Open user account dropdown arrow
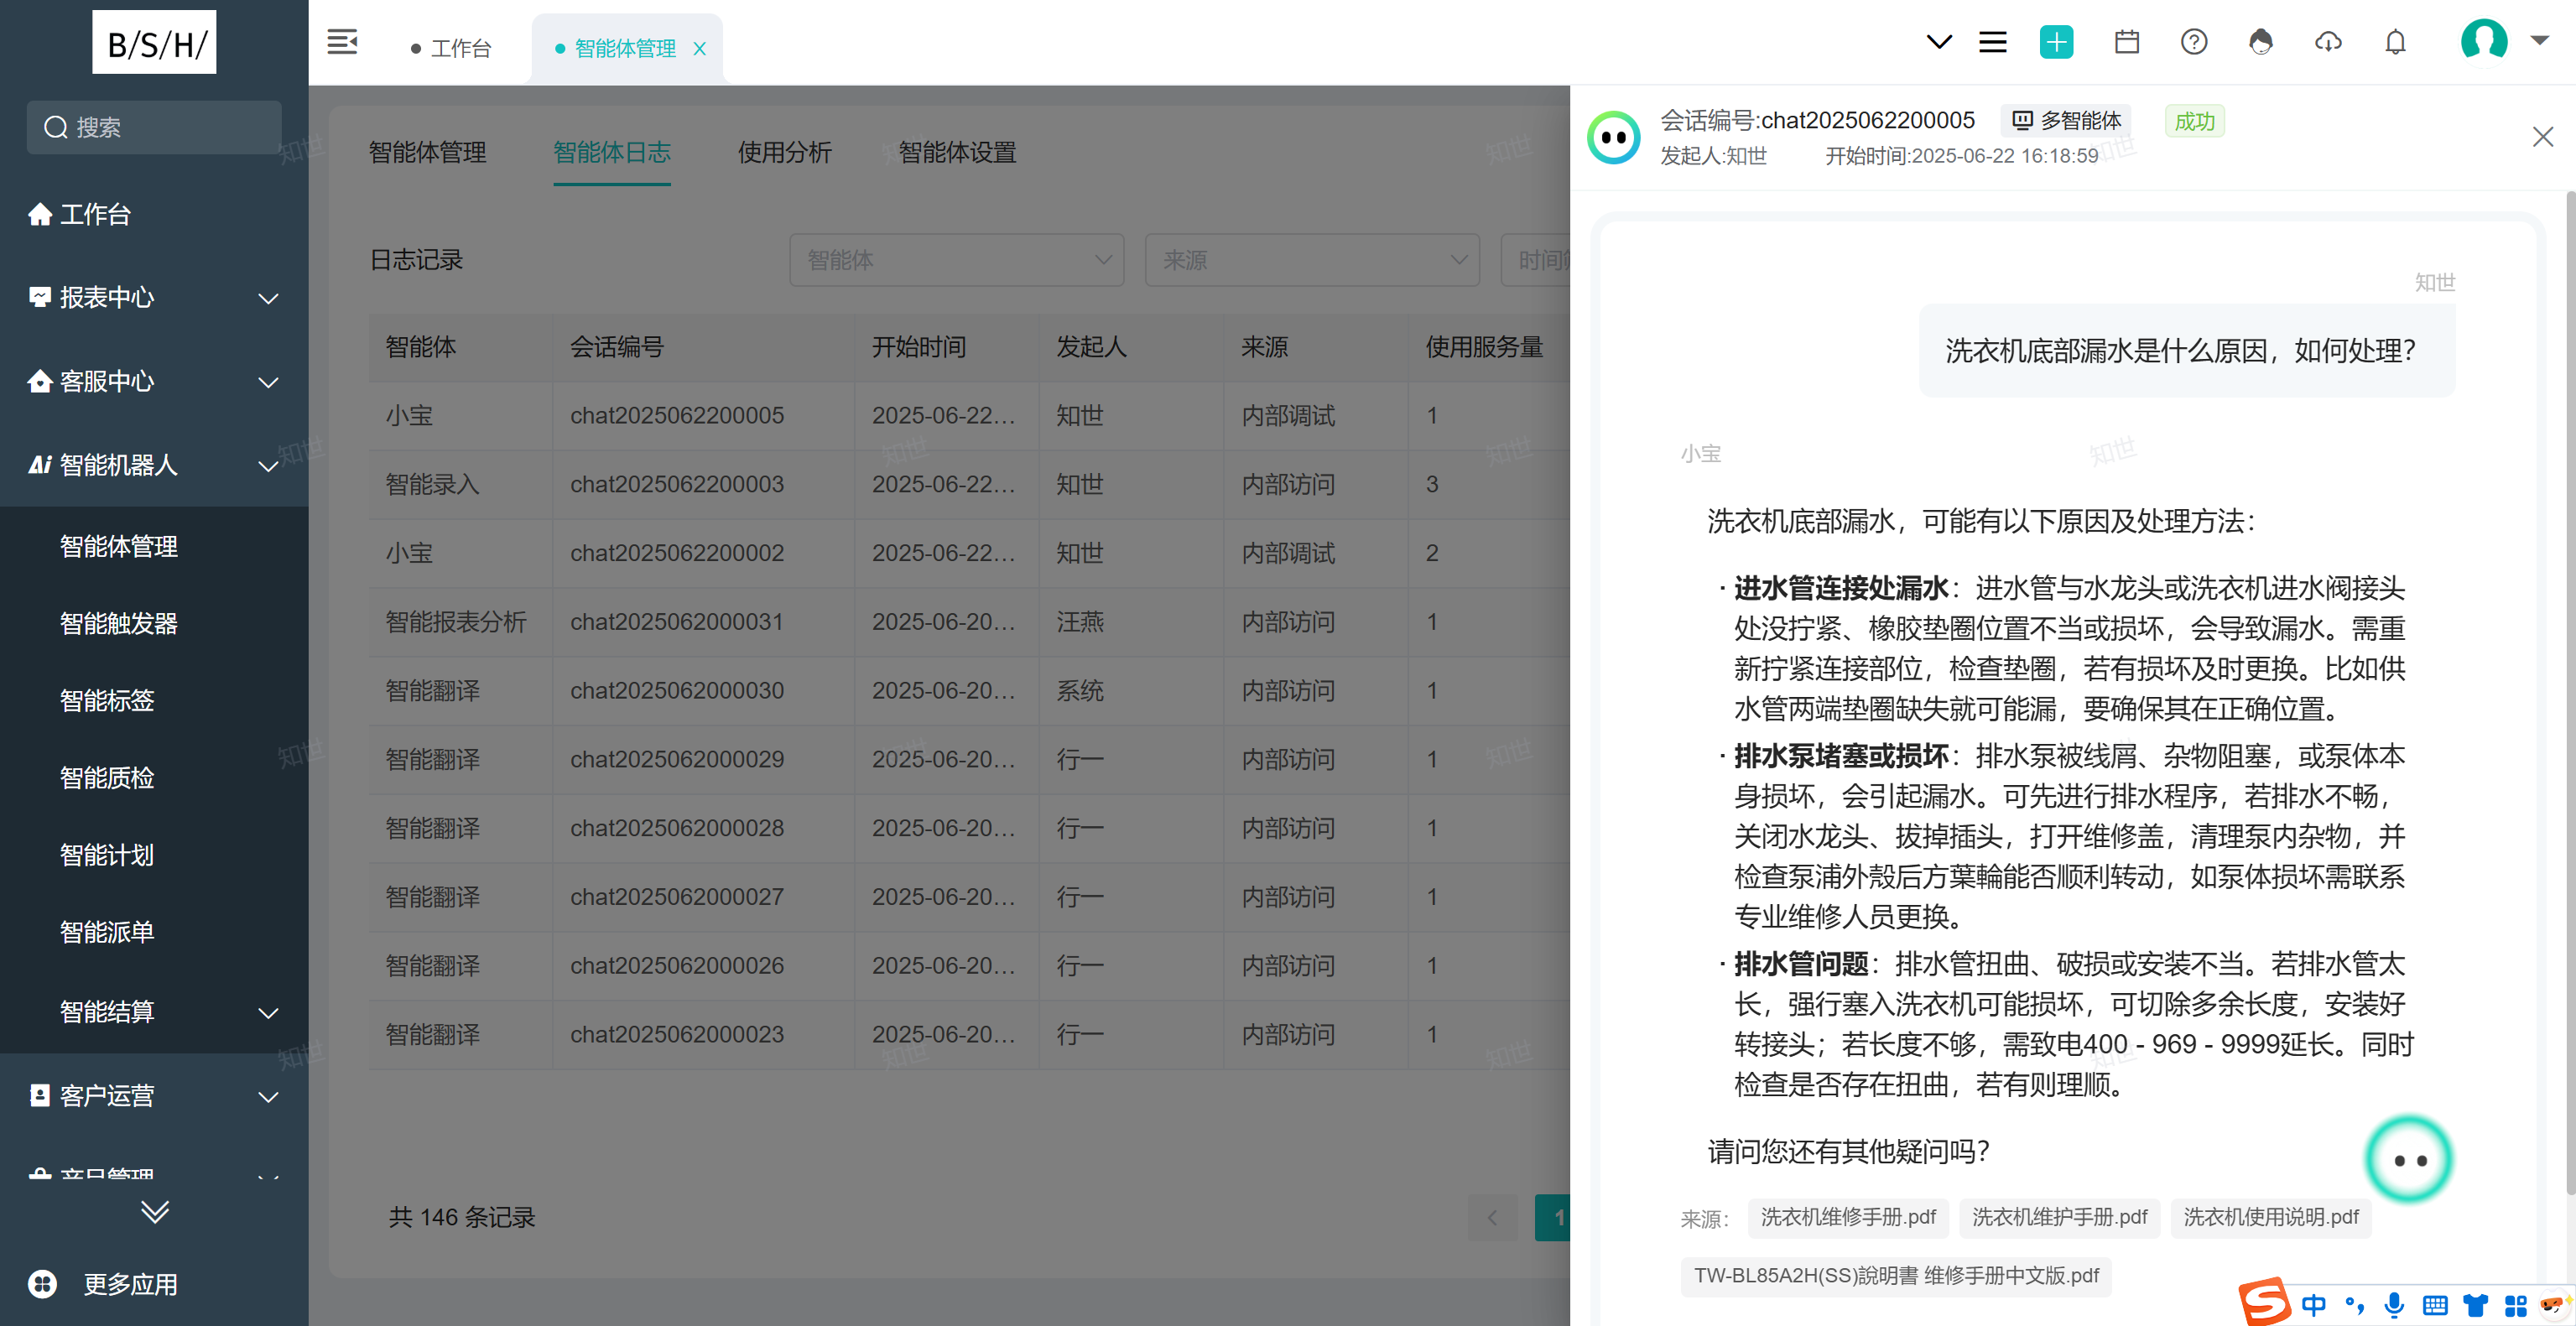The height and width of the screenshot is (1326, 2576). click(x=2540, y=41)
